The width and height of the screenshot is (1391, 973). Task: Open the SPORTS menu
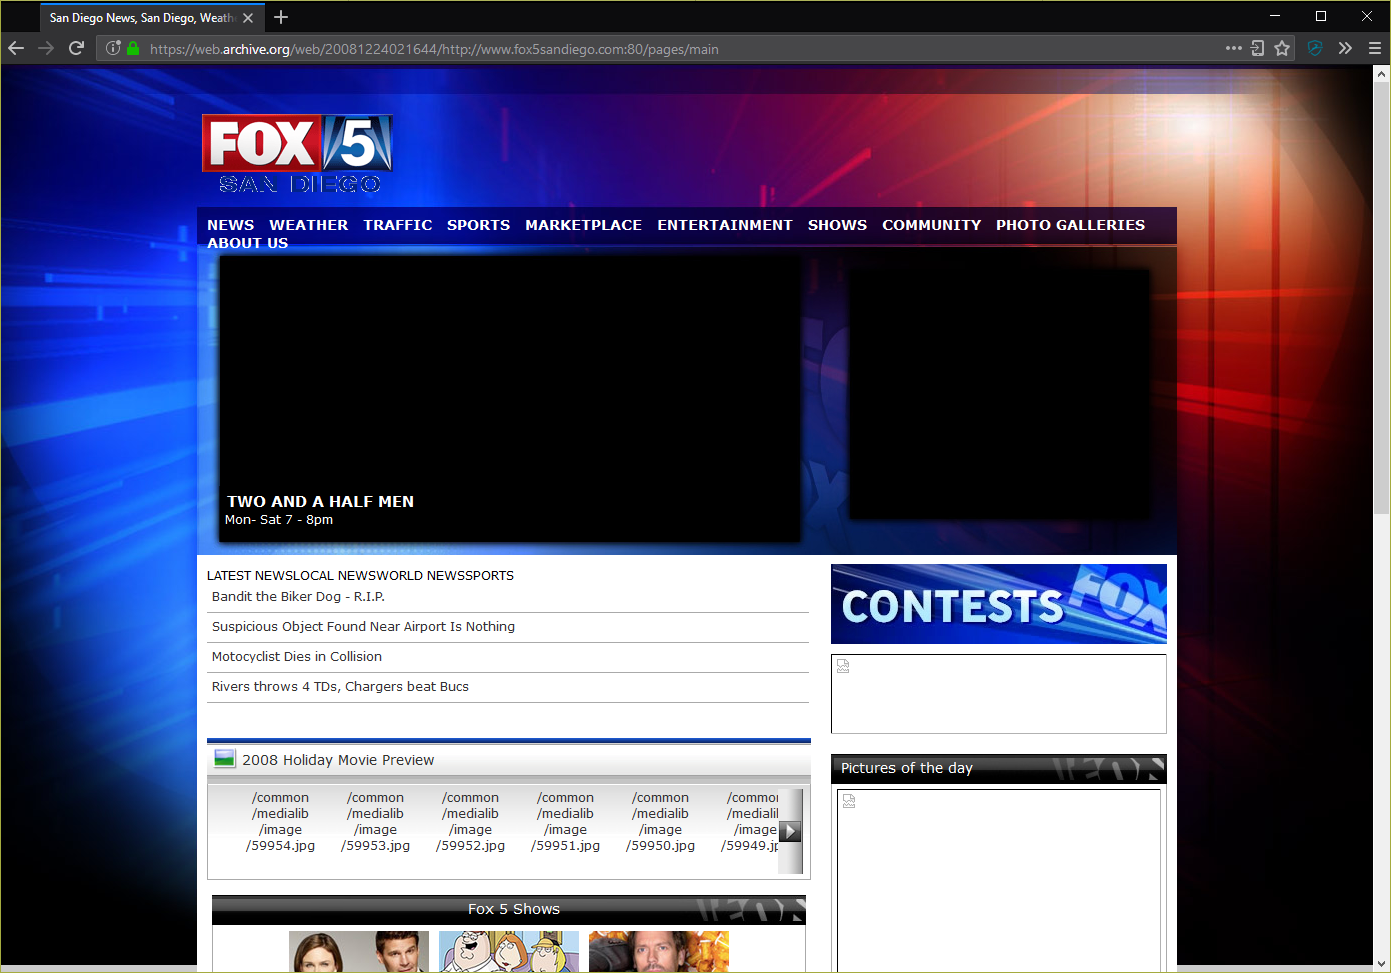pyautogui.click(x=479, y=225)
